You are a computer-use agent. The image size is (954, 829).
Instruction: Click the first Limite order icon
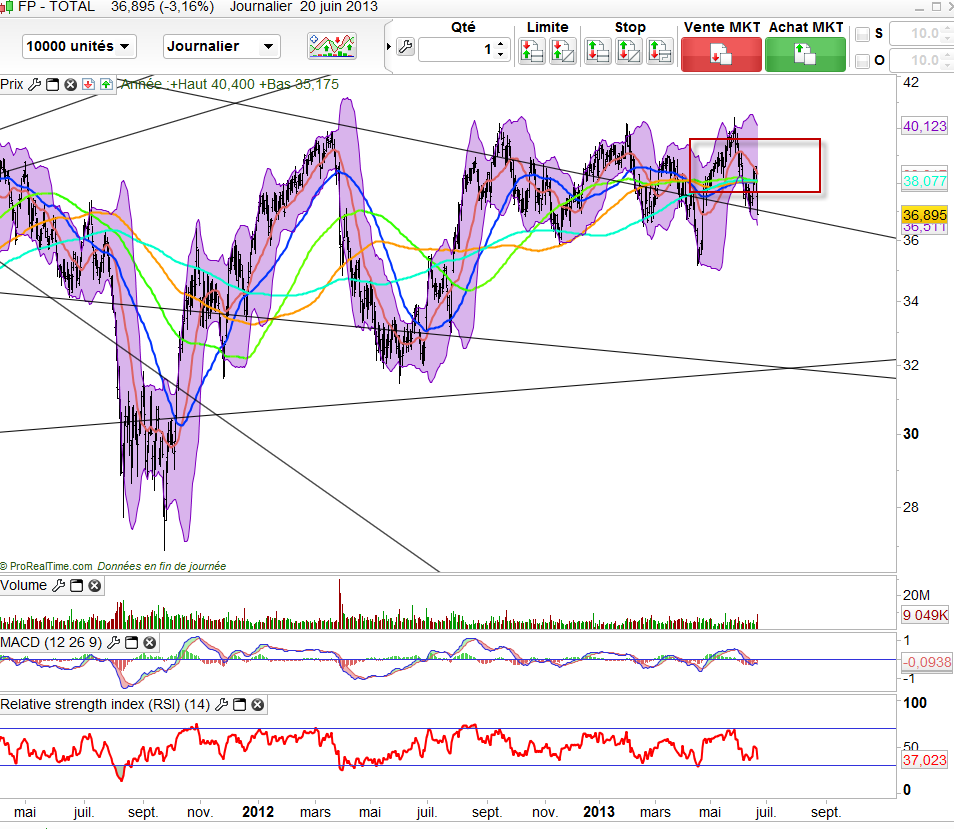coord(532,50)
